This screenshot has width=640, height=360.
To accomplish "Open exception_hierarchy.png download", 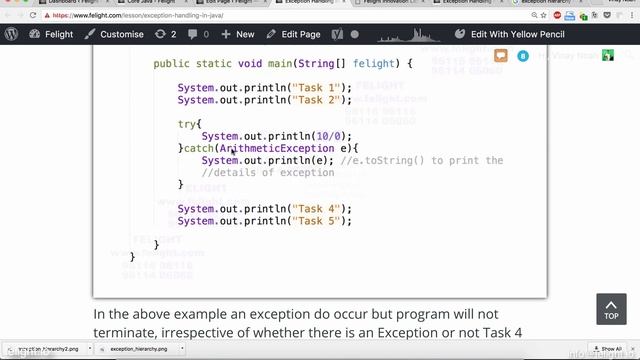I will [x=139, y=349].
